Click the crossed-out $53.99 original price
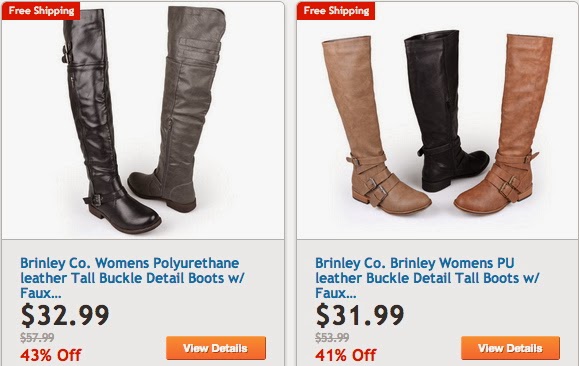Screen dimensions: 579x366 pyautogui.click(x=332, y=337)
